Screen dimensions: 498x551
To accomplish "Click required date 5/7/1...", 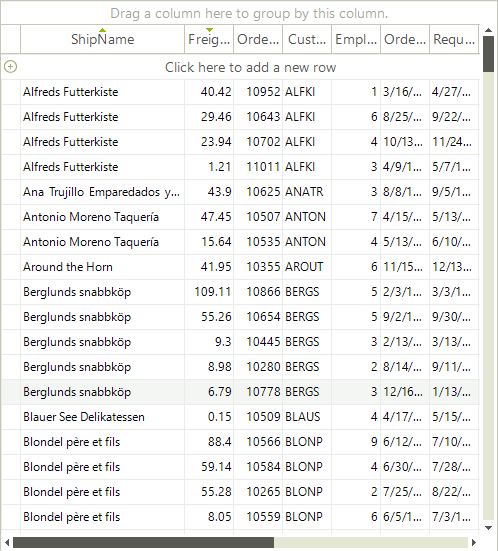I will 451,167.
